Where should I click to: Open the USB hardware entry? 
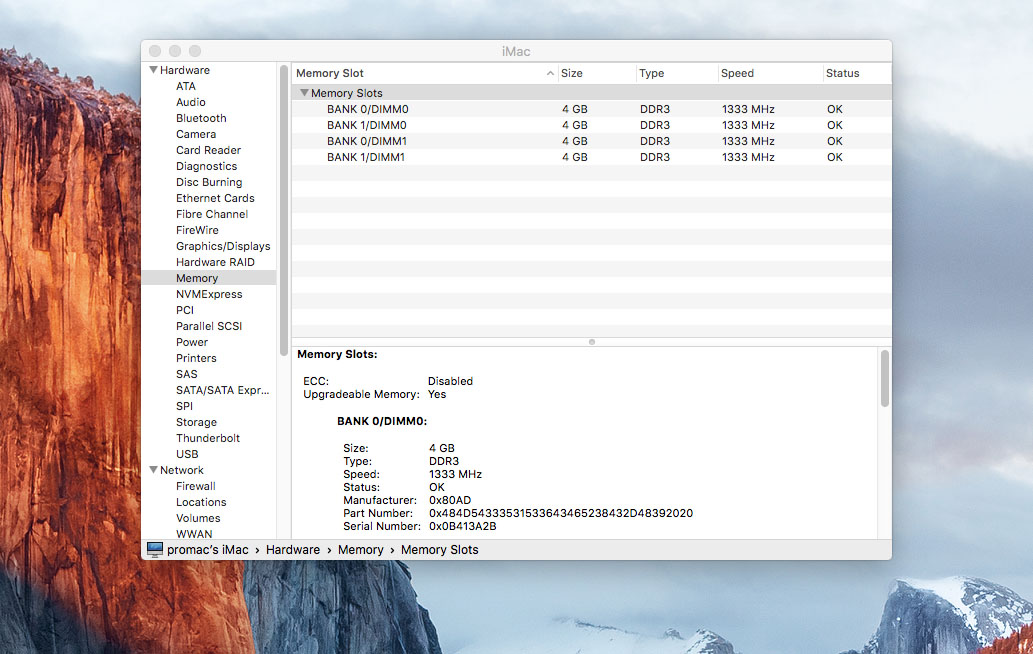[187, 454]
